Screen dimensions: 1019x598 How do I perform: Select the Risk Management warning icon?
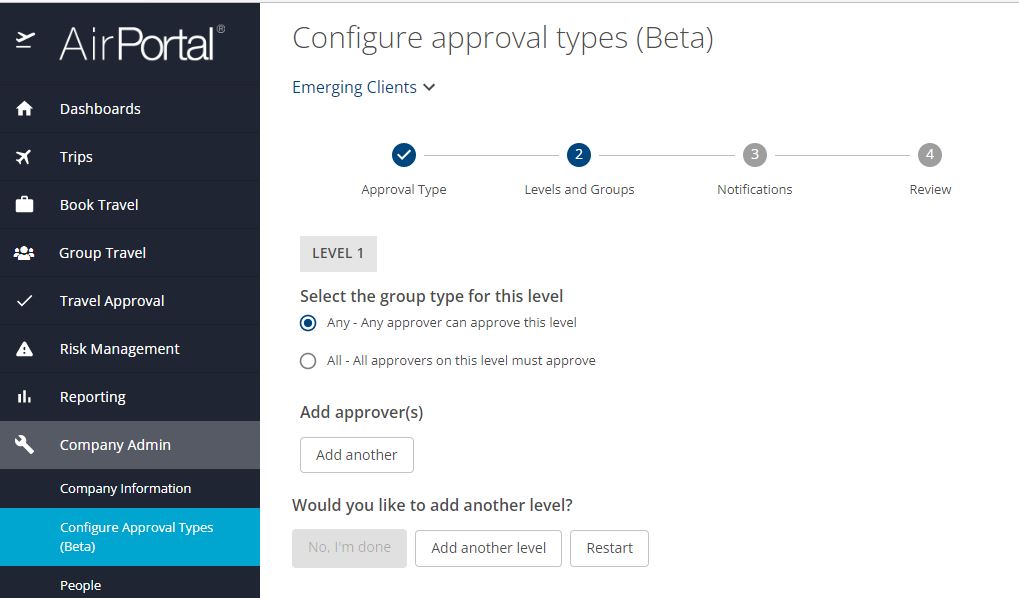24,349
